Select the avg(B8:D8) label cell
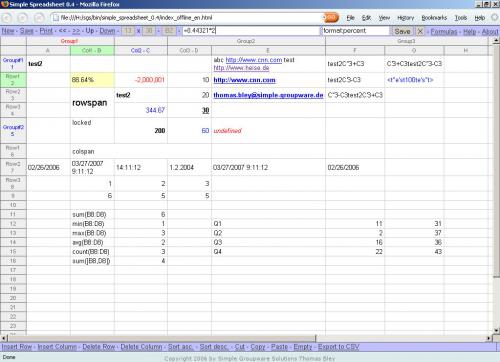The image size is (500, 362). pyautogui.click(x=92, y=242)
